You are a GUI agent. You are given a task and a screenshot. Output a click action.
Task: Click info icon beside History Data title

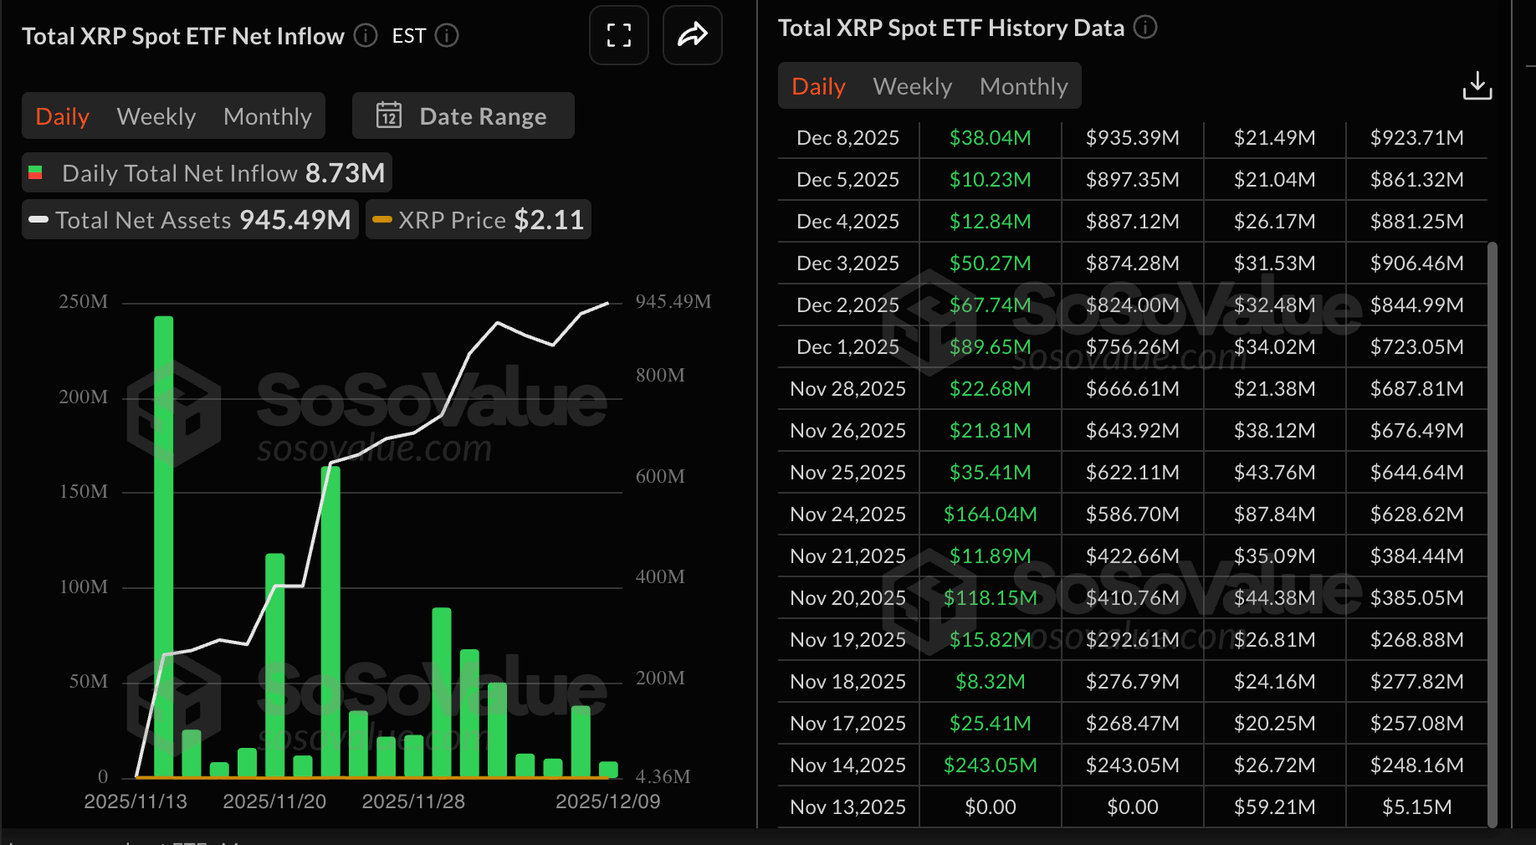coord(1146,28)
